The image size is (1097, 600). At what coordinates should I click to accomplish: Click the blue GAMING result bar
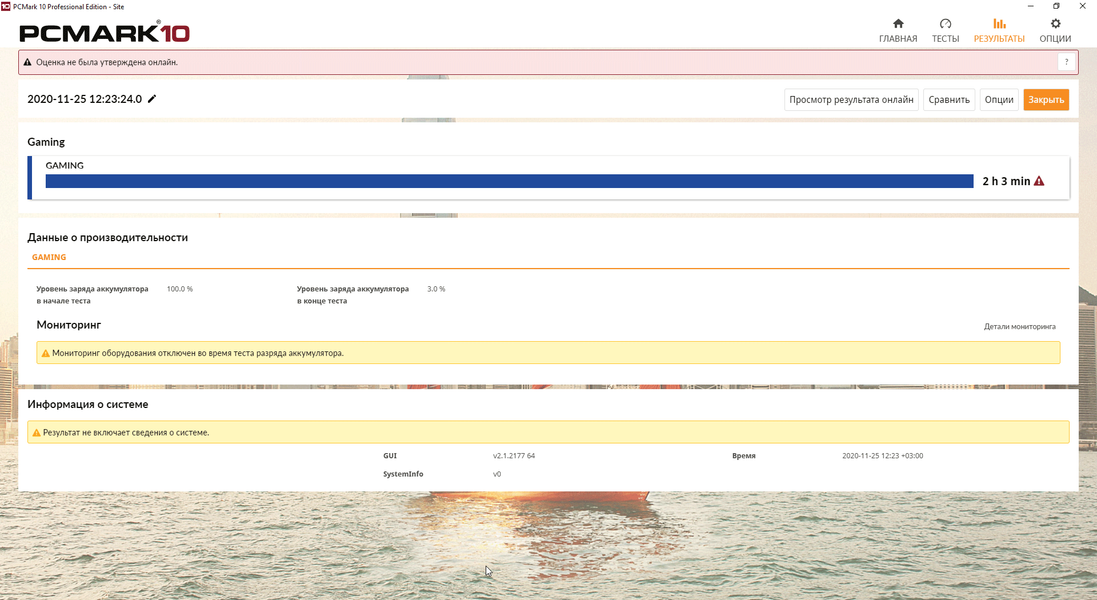coord(509,181)
